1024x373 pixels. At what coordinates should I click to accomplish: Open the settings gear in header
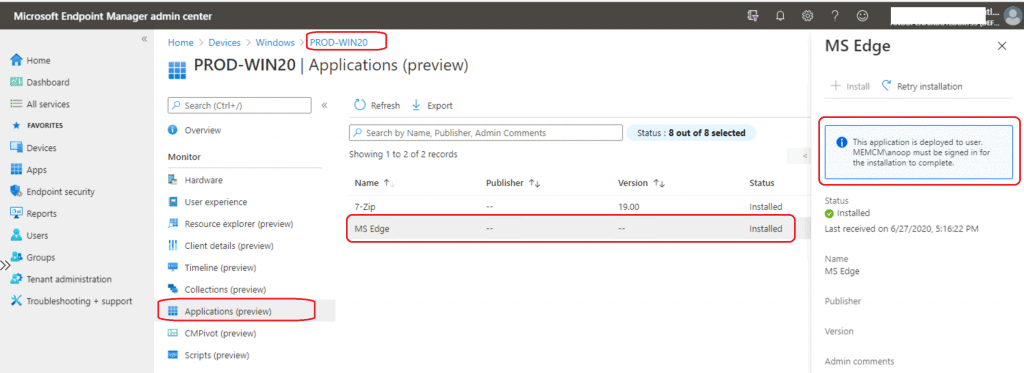[x=807, y=16]
